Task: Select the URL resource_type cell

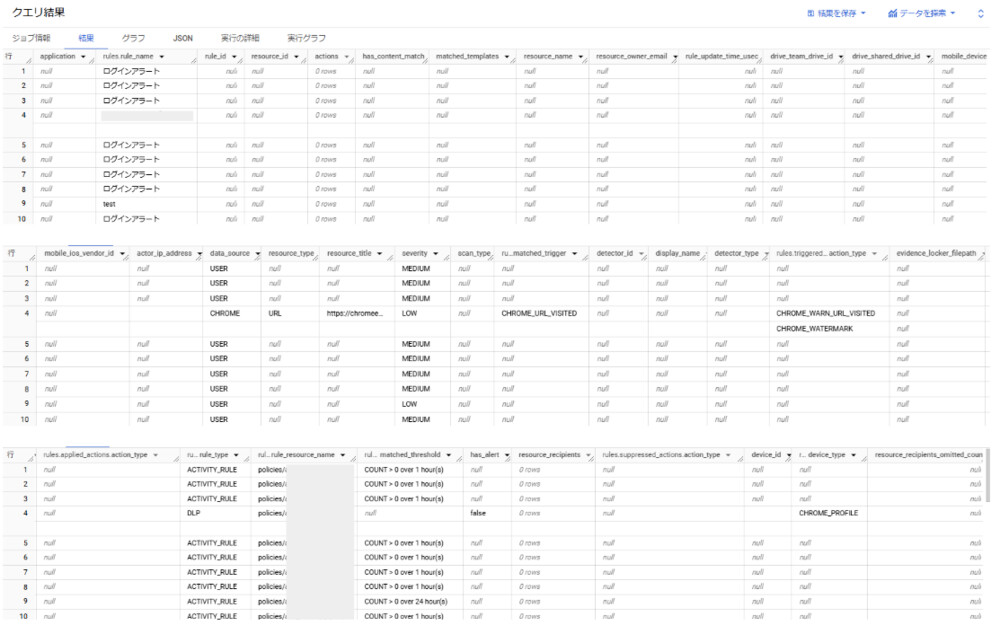Action: click(275, 314)
